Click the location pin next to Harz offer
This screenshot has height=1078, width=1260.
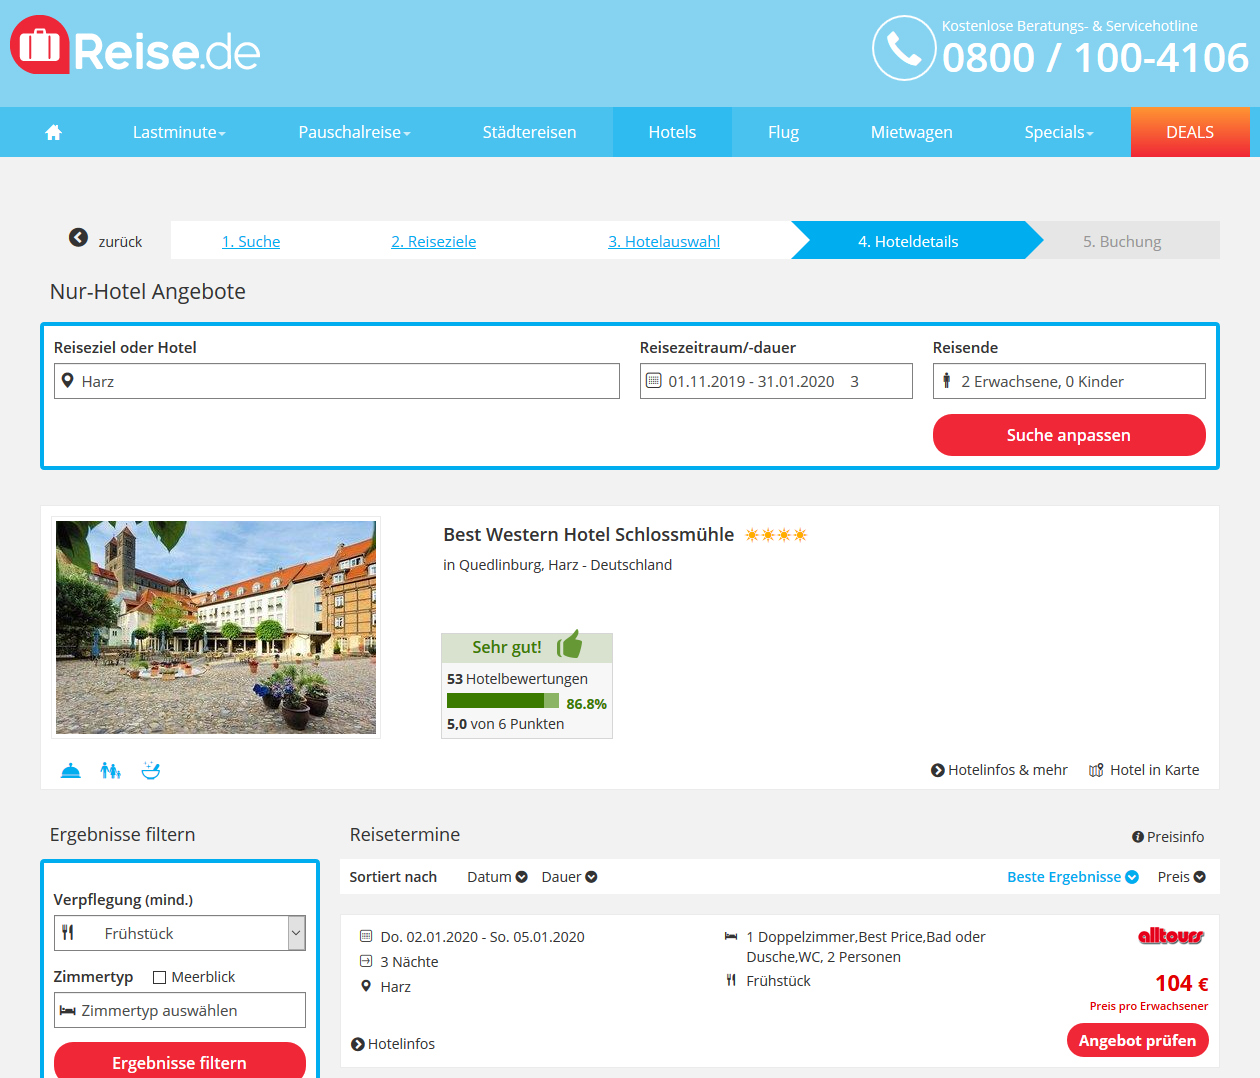coord(366,986)
